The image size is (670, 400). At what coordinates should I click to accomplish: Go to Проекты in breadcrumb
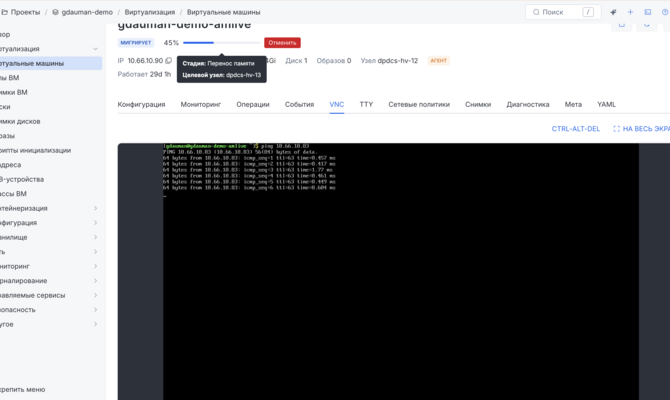point(25,12)
